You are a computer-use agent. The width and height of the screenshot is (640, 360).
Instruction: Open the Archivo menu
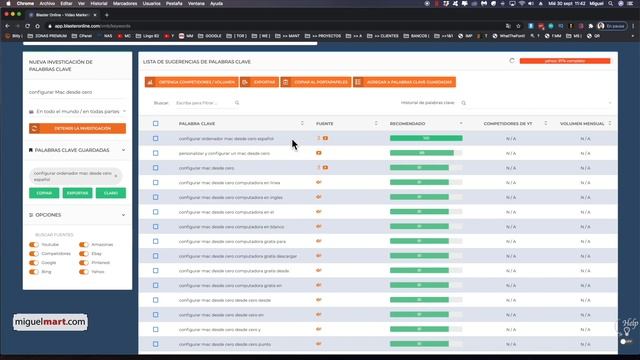(x=47, y=3)
